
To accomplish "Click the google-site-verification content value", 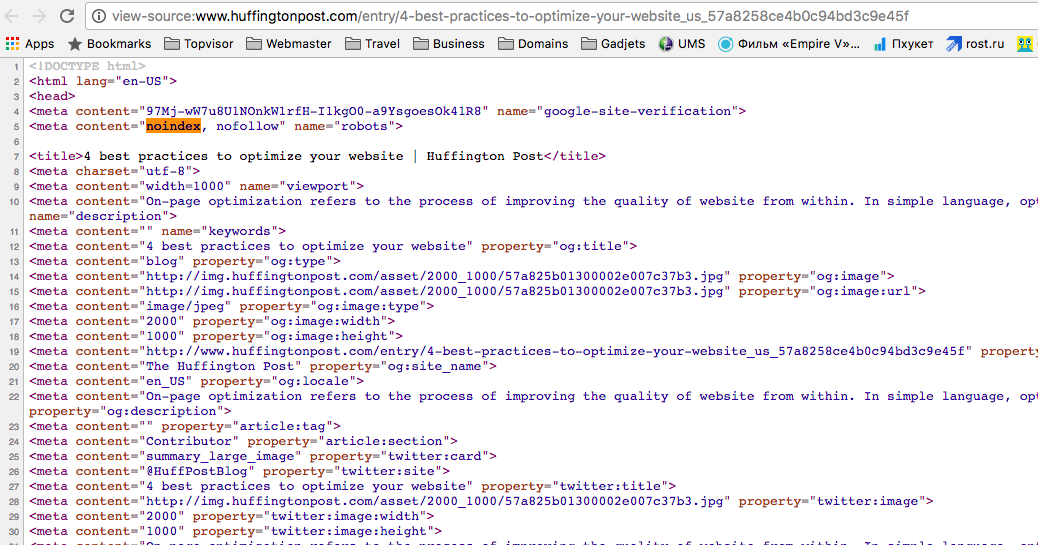I will tap(314, 111).
